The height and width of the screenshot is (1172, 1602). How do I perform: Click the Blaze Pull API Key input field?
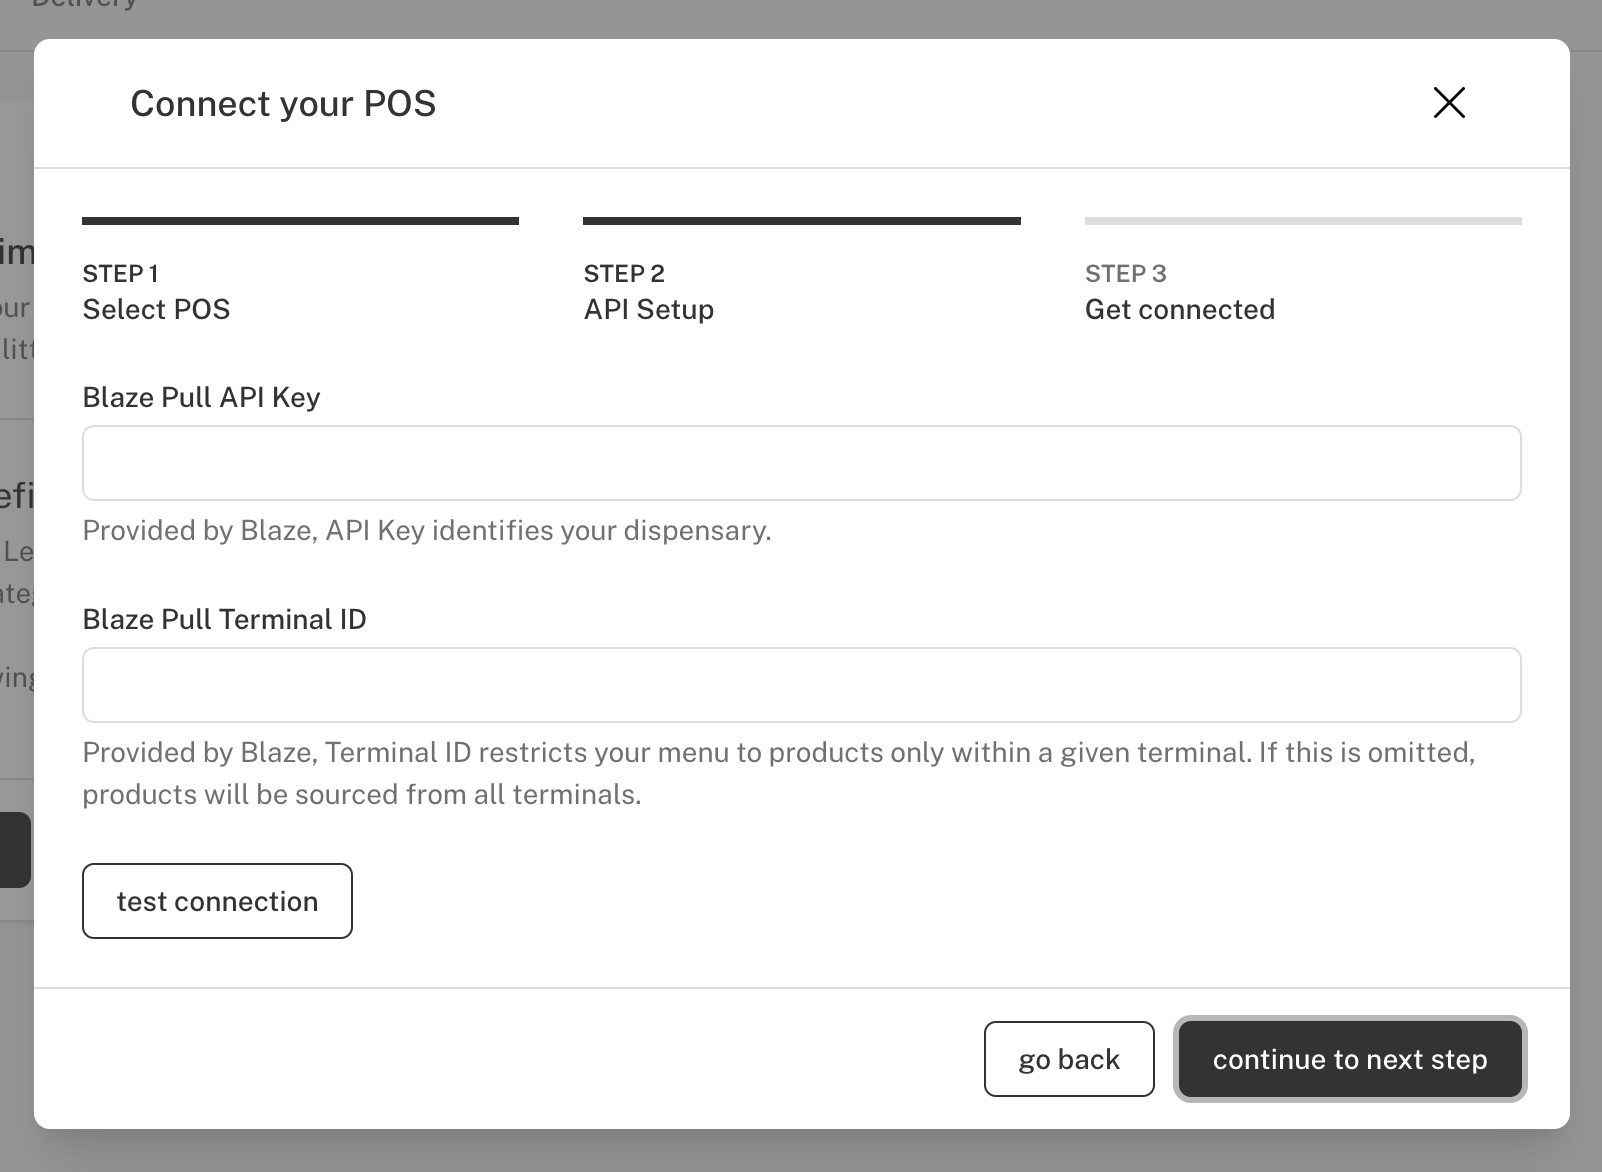click(801, 463)
